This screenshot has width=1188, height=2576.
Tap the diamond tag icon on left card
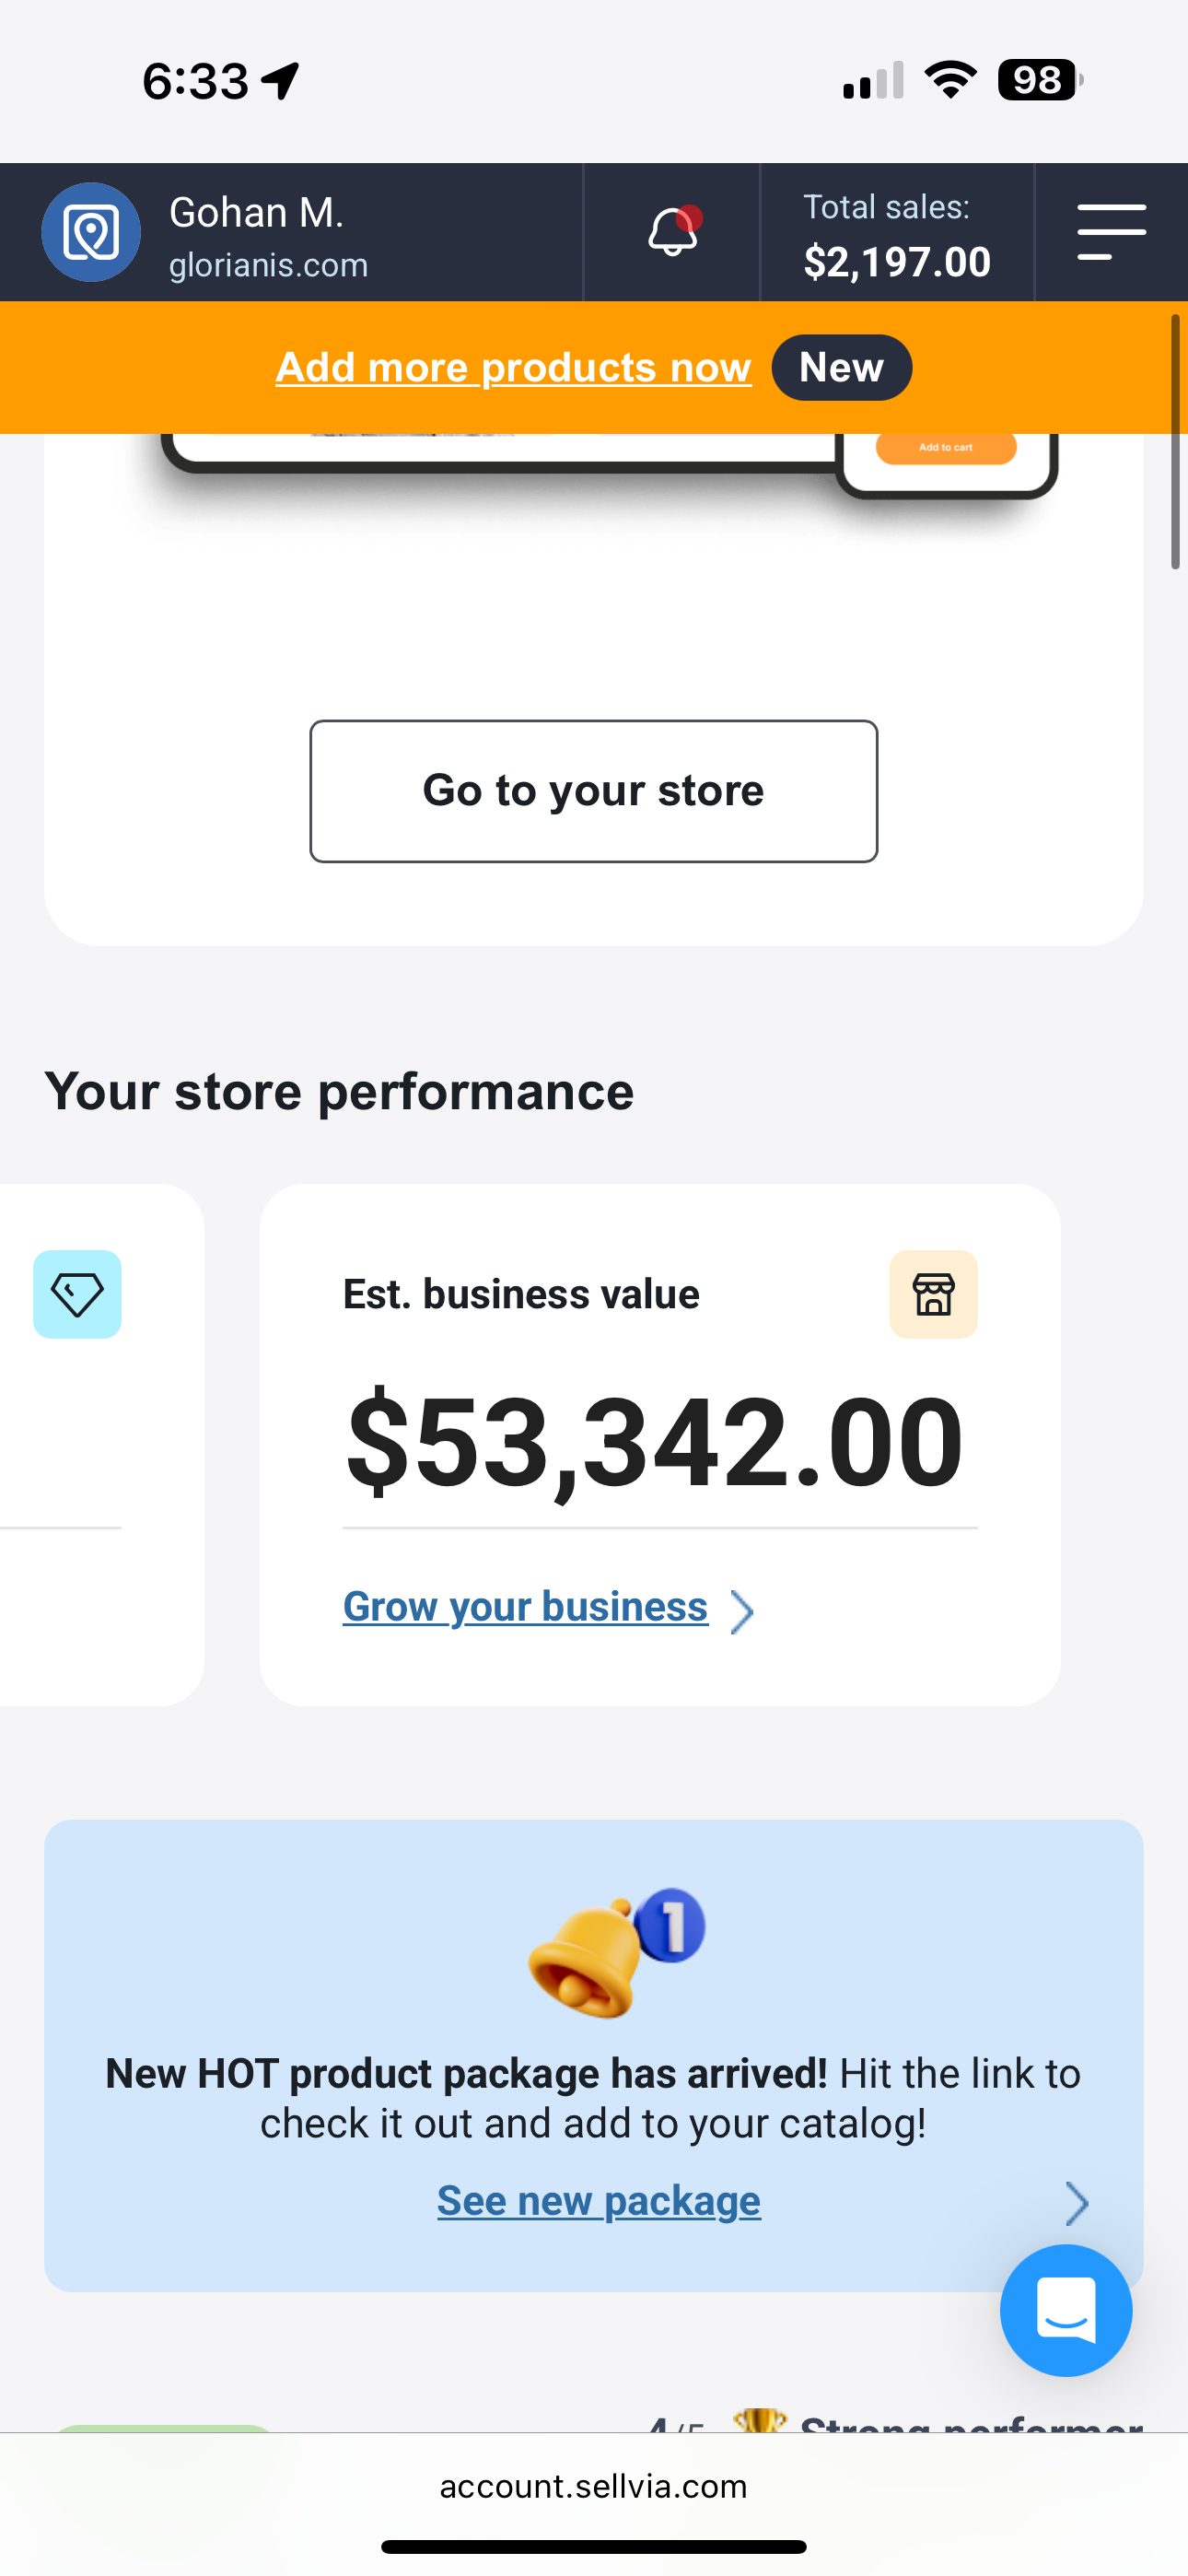(77, 1294)
